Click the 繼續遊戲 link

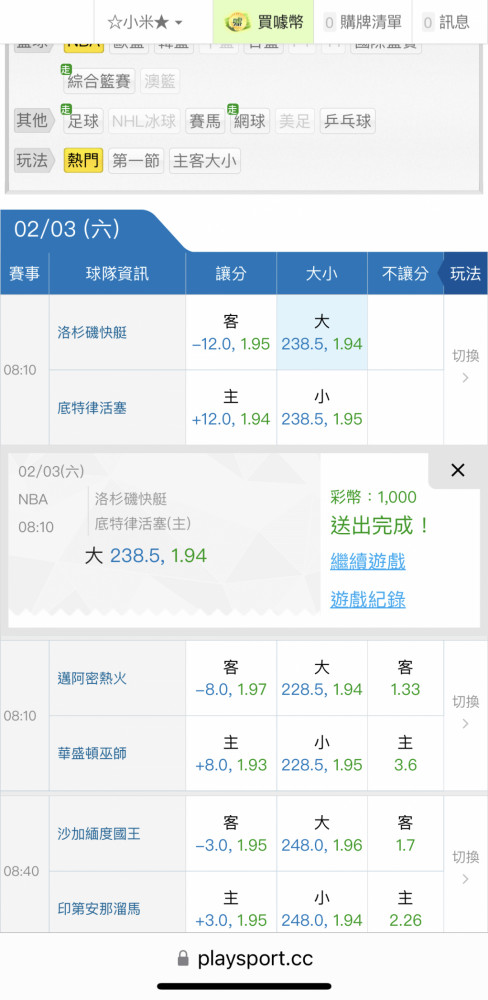pyautogui.click(x=368, y=562)
